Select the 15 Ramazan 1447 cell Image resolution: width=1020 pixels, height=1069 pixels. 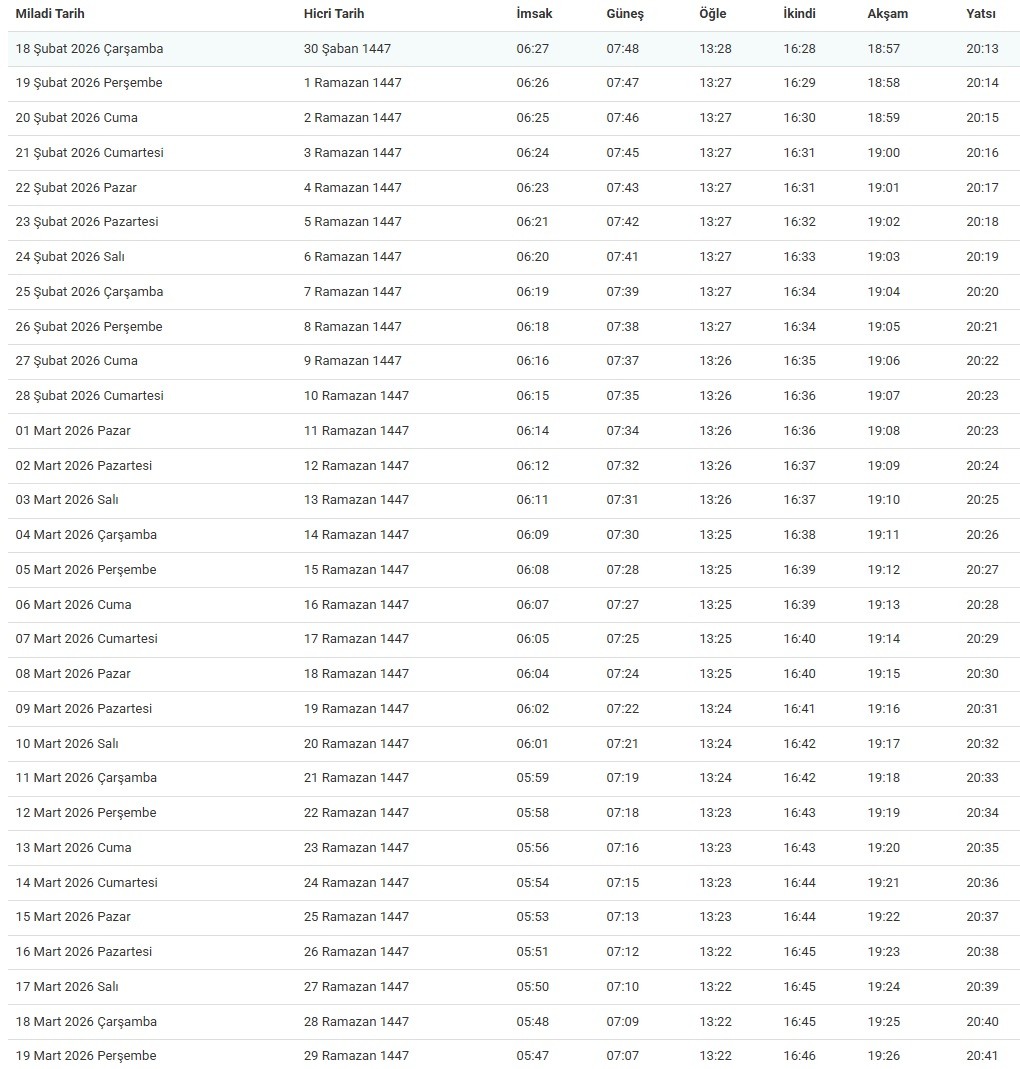(x=356, y=570)
